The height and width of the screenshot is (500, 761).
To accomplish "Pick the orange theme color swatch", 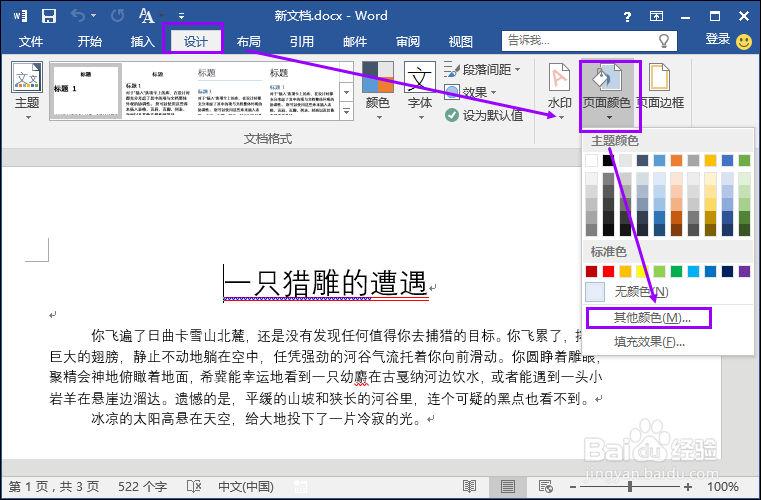I will pos(677,160).
